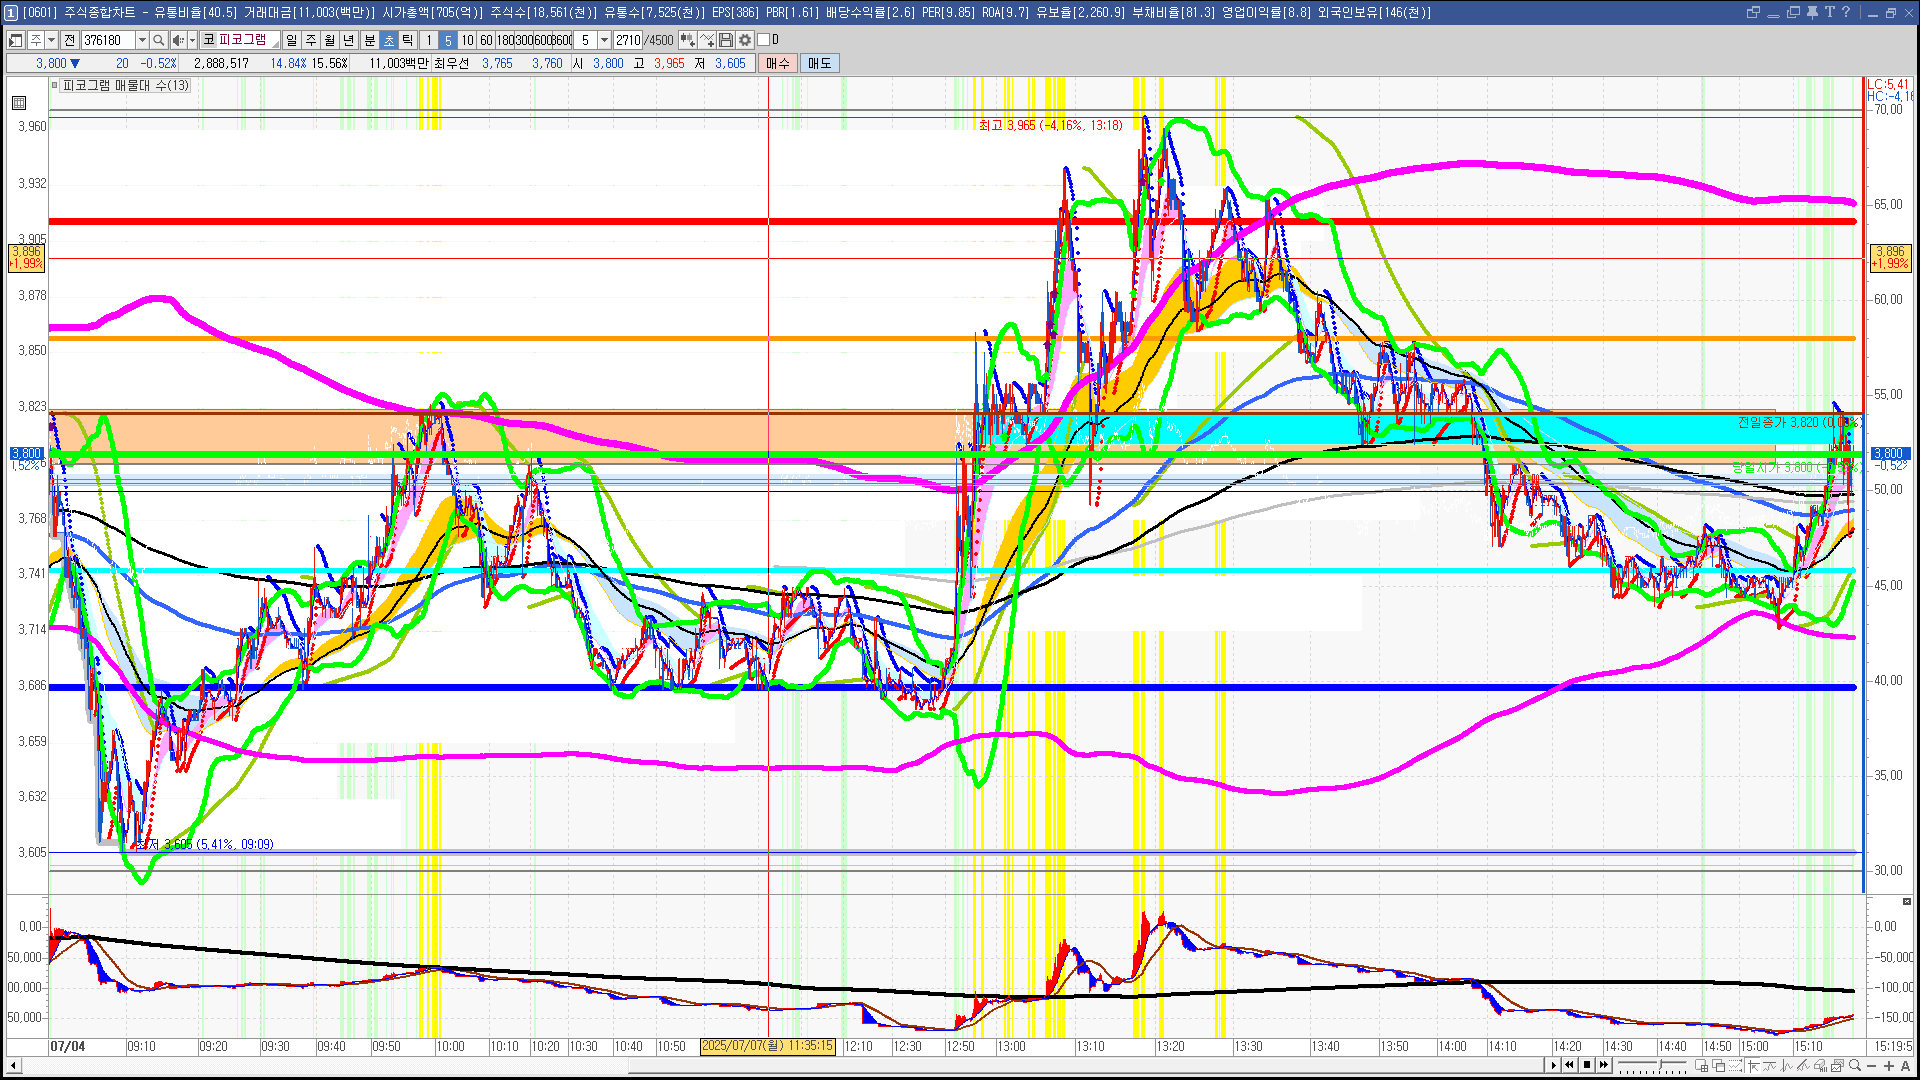This screenshot has height=1080, width=1920.
Task: Open chart settings gear icon
Action: (745, 40)
